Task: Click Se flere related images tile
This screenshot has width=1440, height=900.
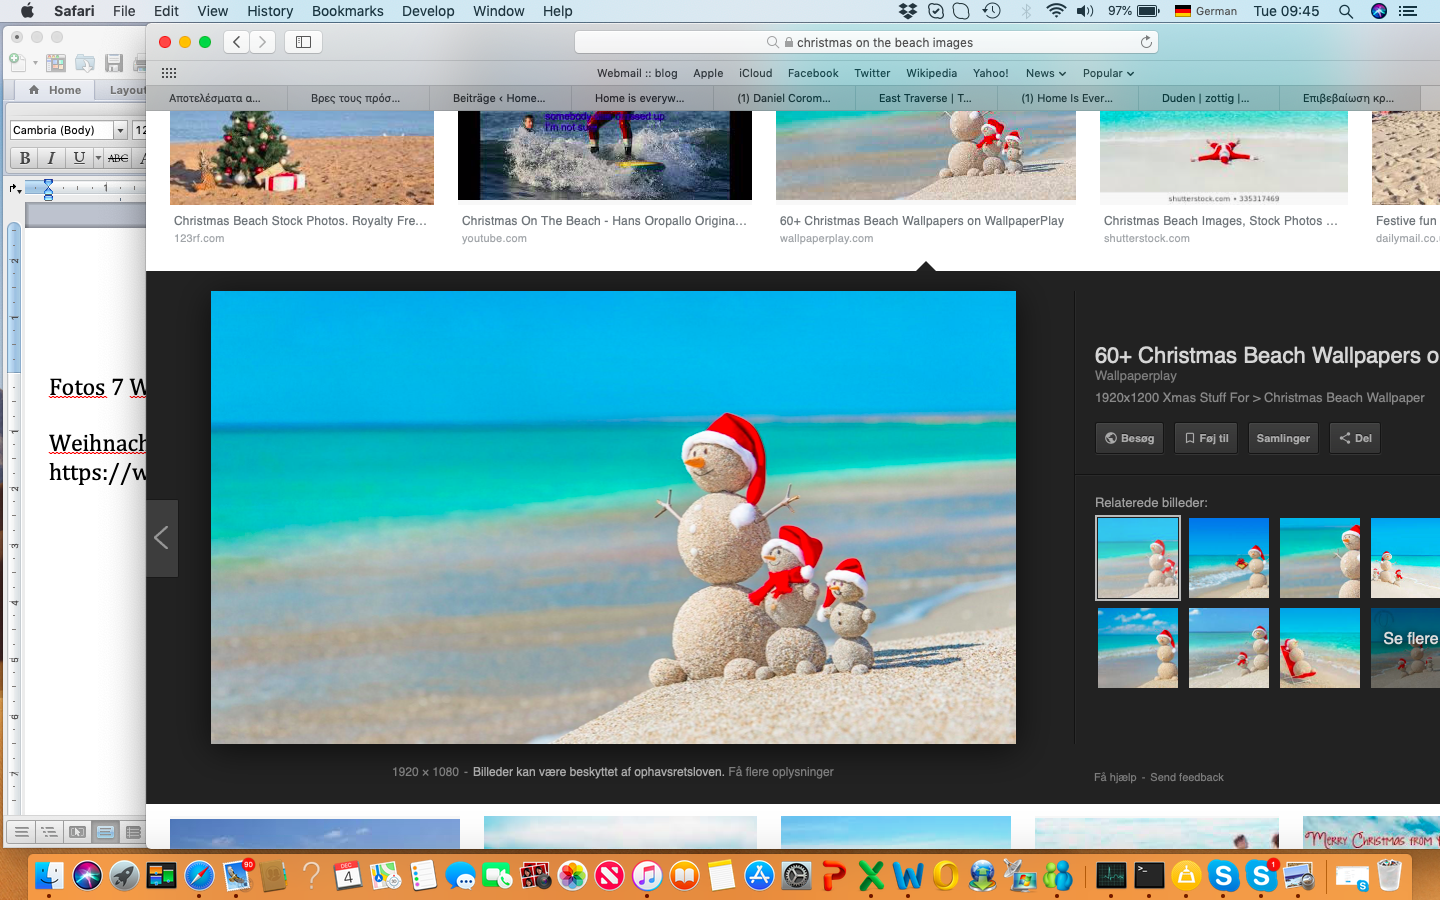Action: tap(1406, 648)
